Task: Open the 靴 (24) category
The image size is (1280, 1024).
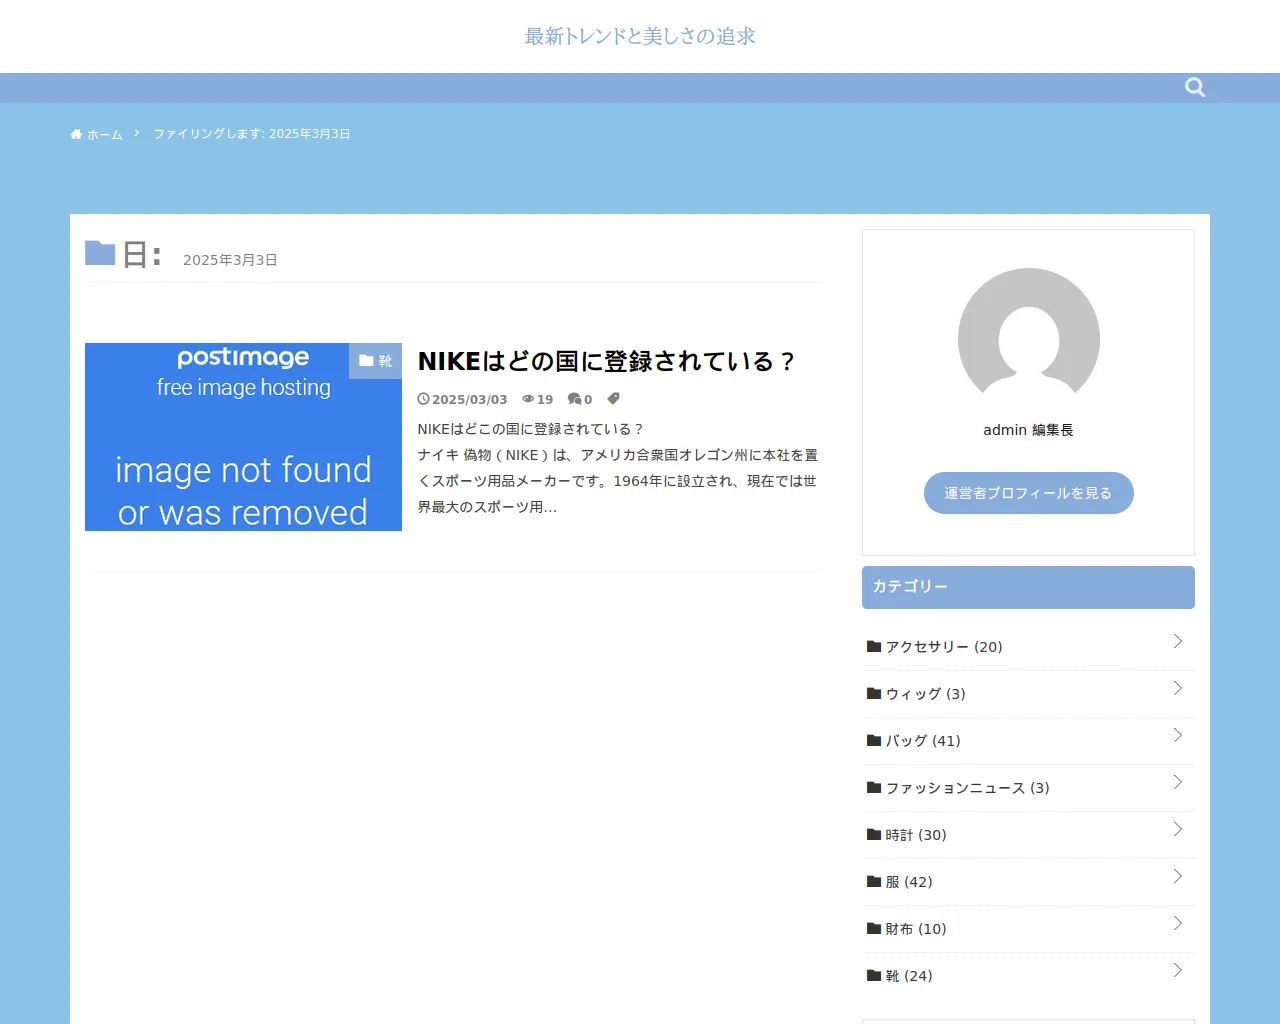Action: 908,976
